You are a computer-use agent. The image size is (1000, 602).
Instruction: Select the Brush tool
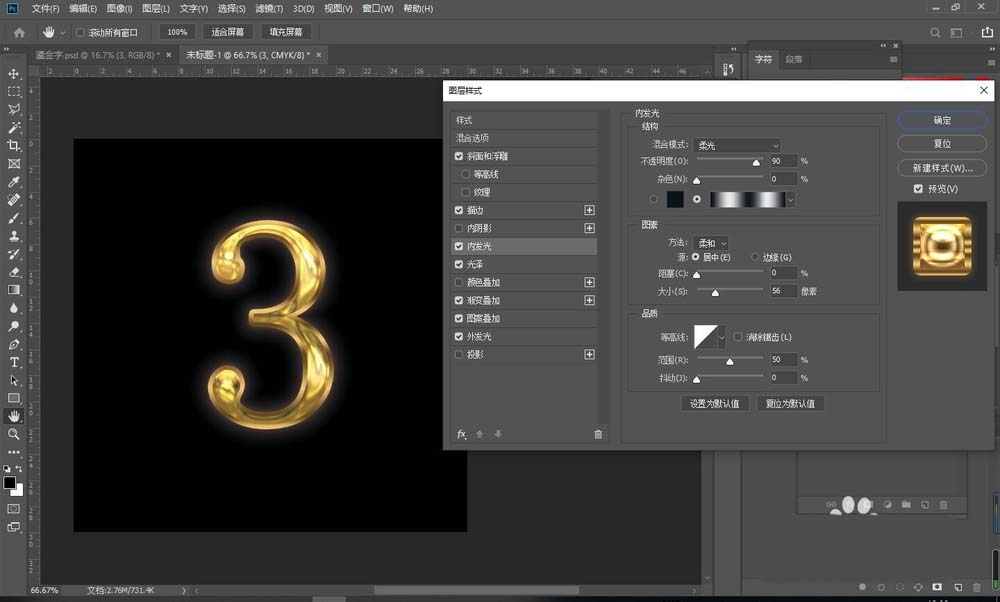[x=13, y=218]
